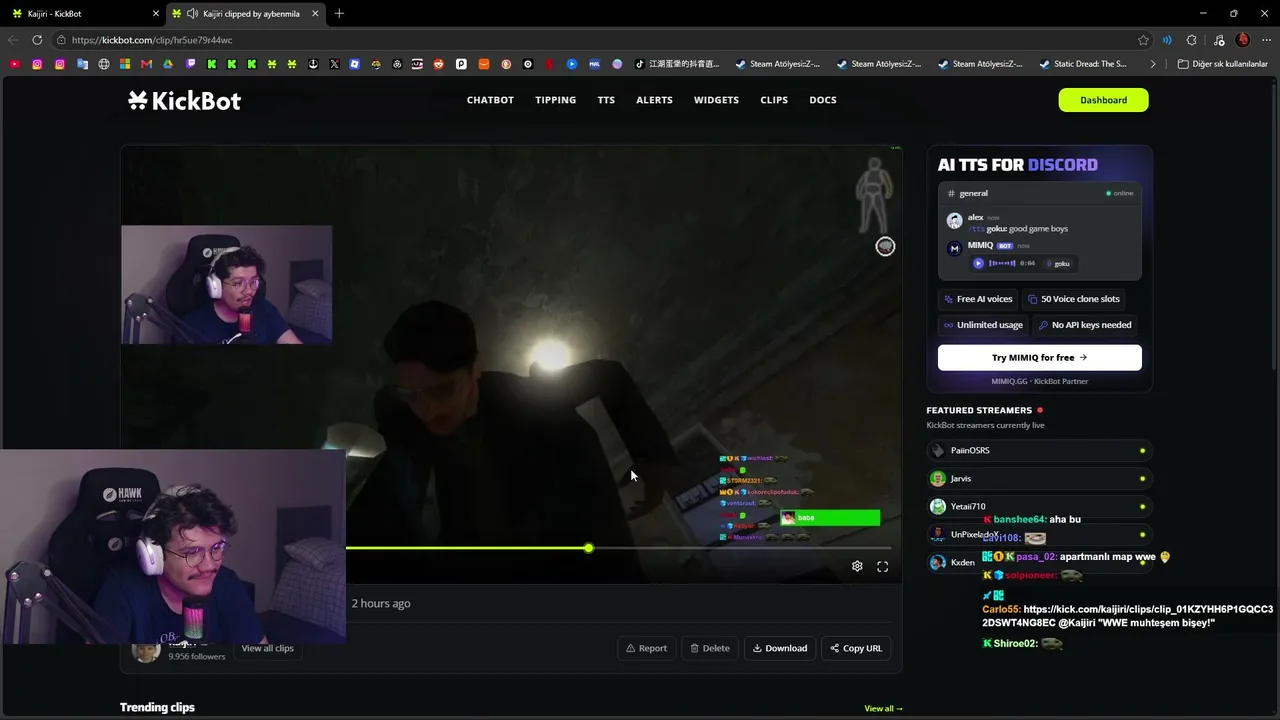Open View all trending clips link
The height and width of the screenshot is (720, 1280).
(883, 708)
